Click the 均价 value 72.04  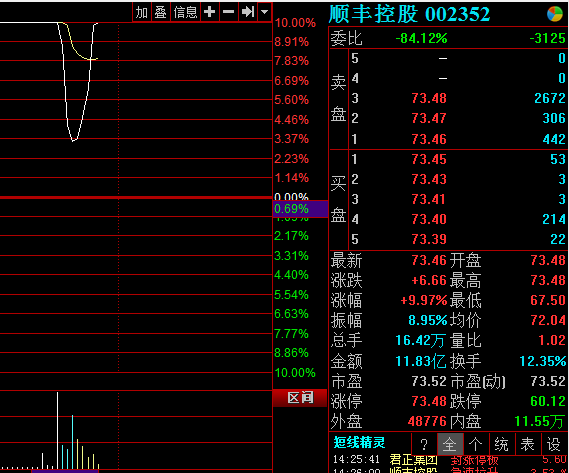(548, 321)
